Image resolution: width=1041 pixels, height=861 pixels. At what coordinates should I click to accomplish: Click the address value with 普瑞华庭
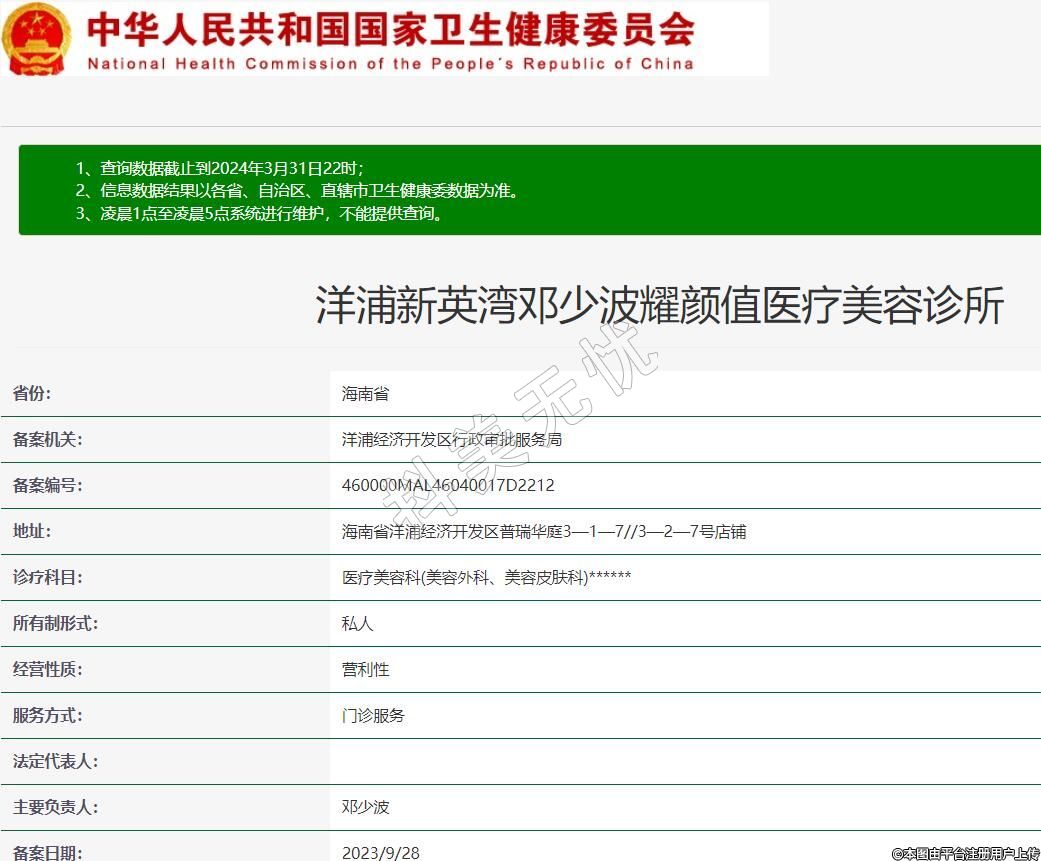point(543,532)
